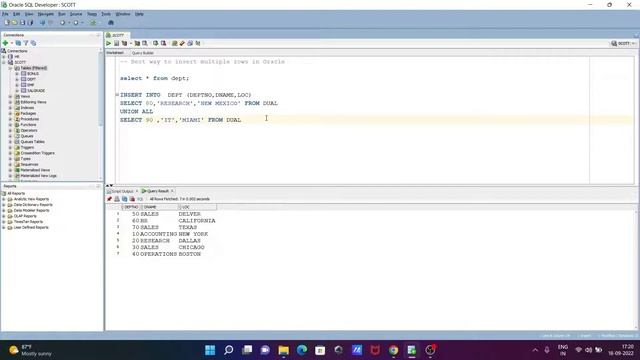Expand the Sequences tree node
Screen dimensions: 640x360
point(11,164)
